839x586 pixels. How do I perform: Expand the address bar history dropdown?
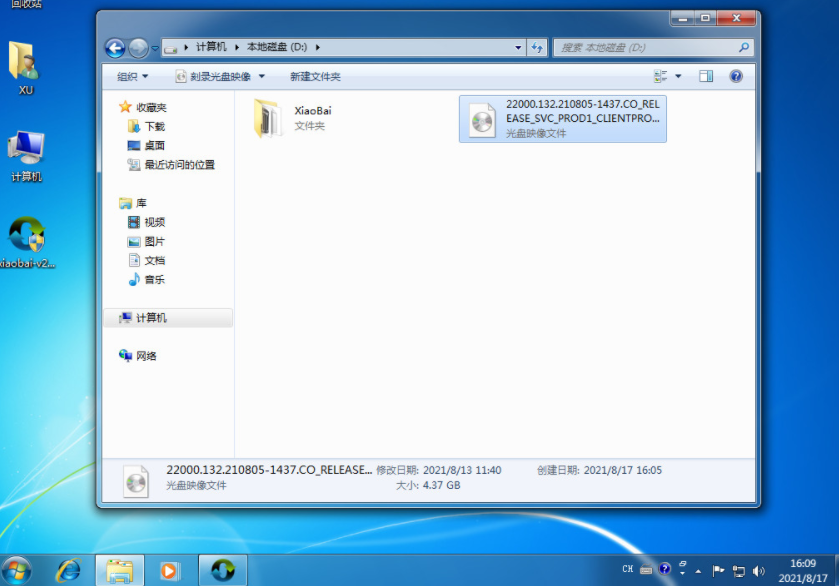(x=518, y=47)
